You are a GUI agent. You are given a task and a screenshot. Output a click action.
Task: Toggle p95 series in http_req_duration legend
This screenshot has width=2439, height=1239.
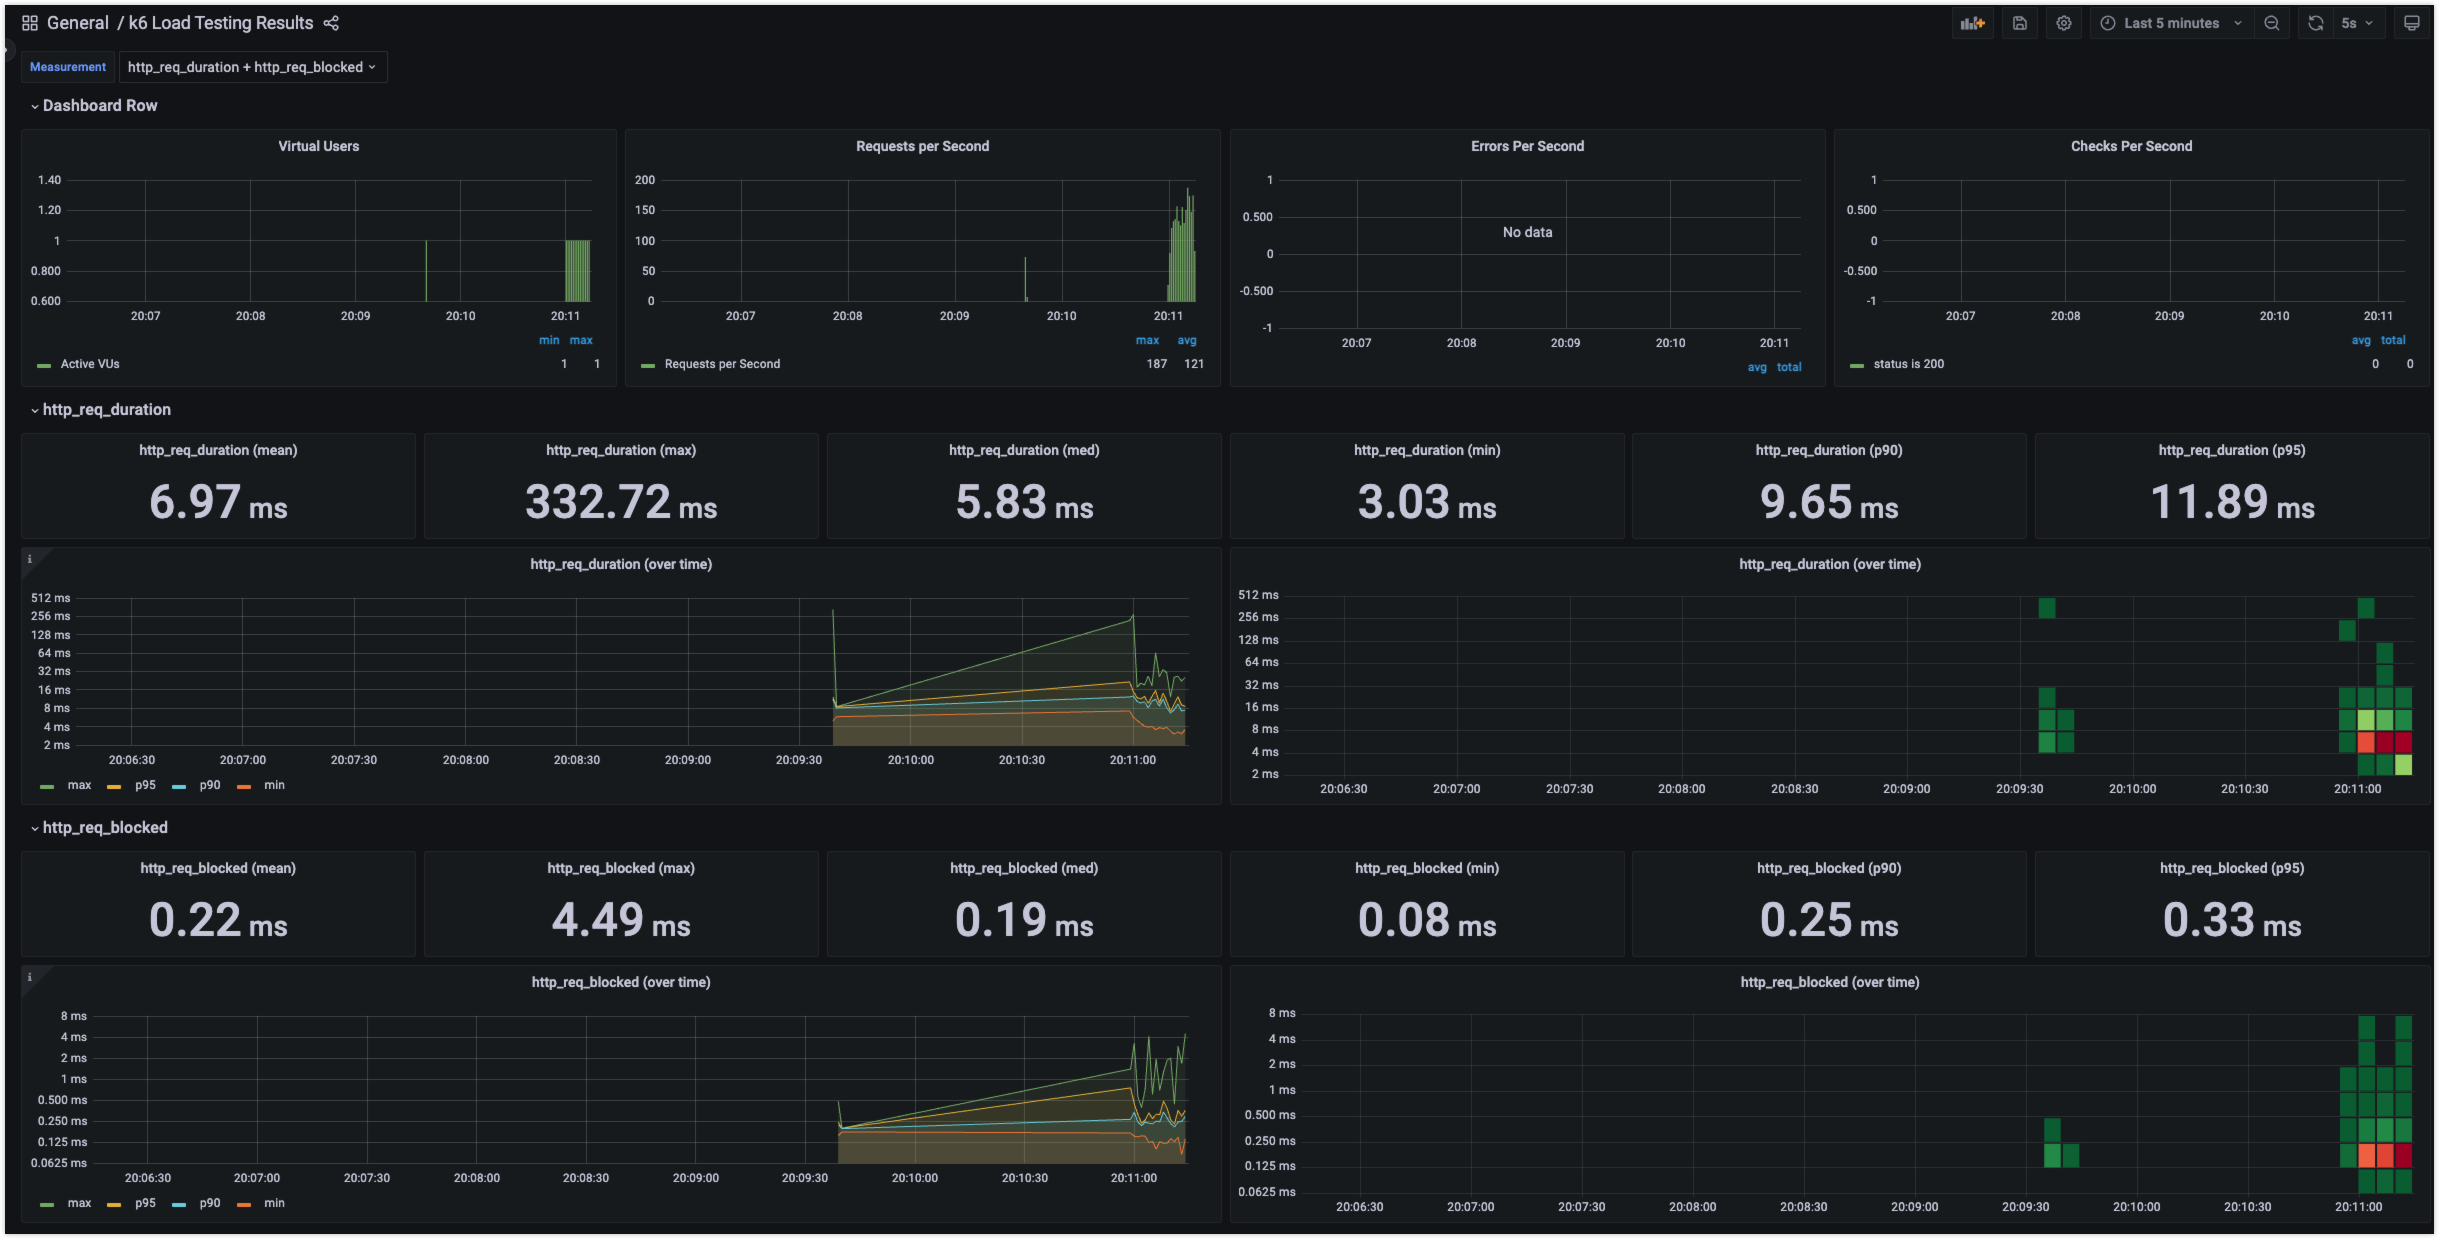(145, 785)
